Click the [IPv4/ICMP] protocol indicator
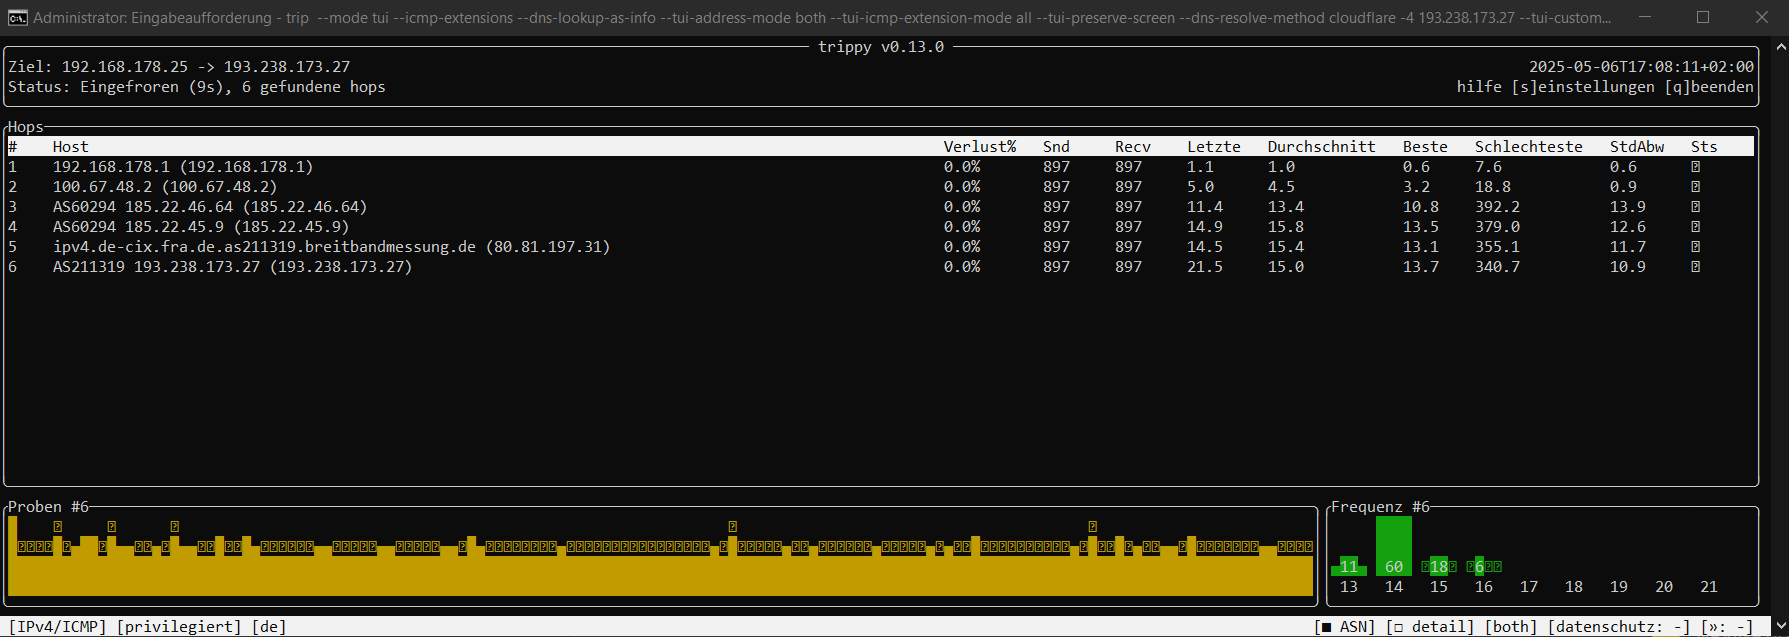Viewport: 1789px width, 637px height. click(57, 627)
